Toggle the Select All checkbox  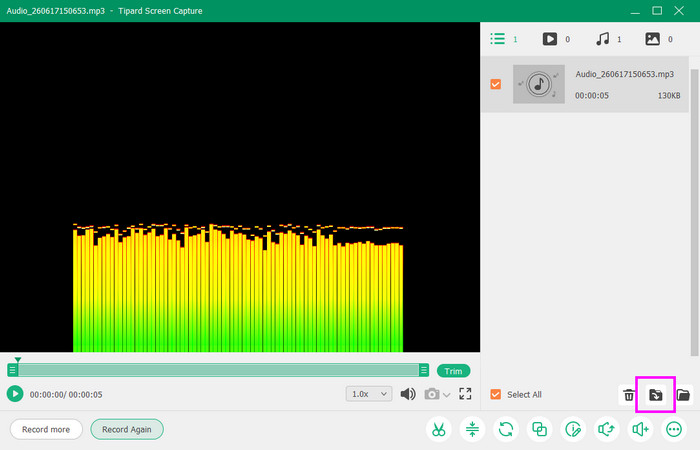pyautogui.click(x=496, y=394)
